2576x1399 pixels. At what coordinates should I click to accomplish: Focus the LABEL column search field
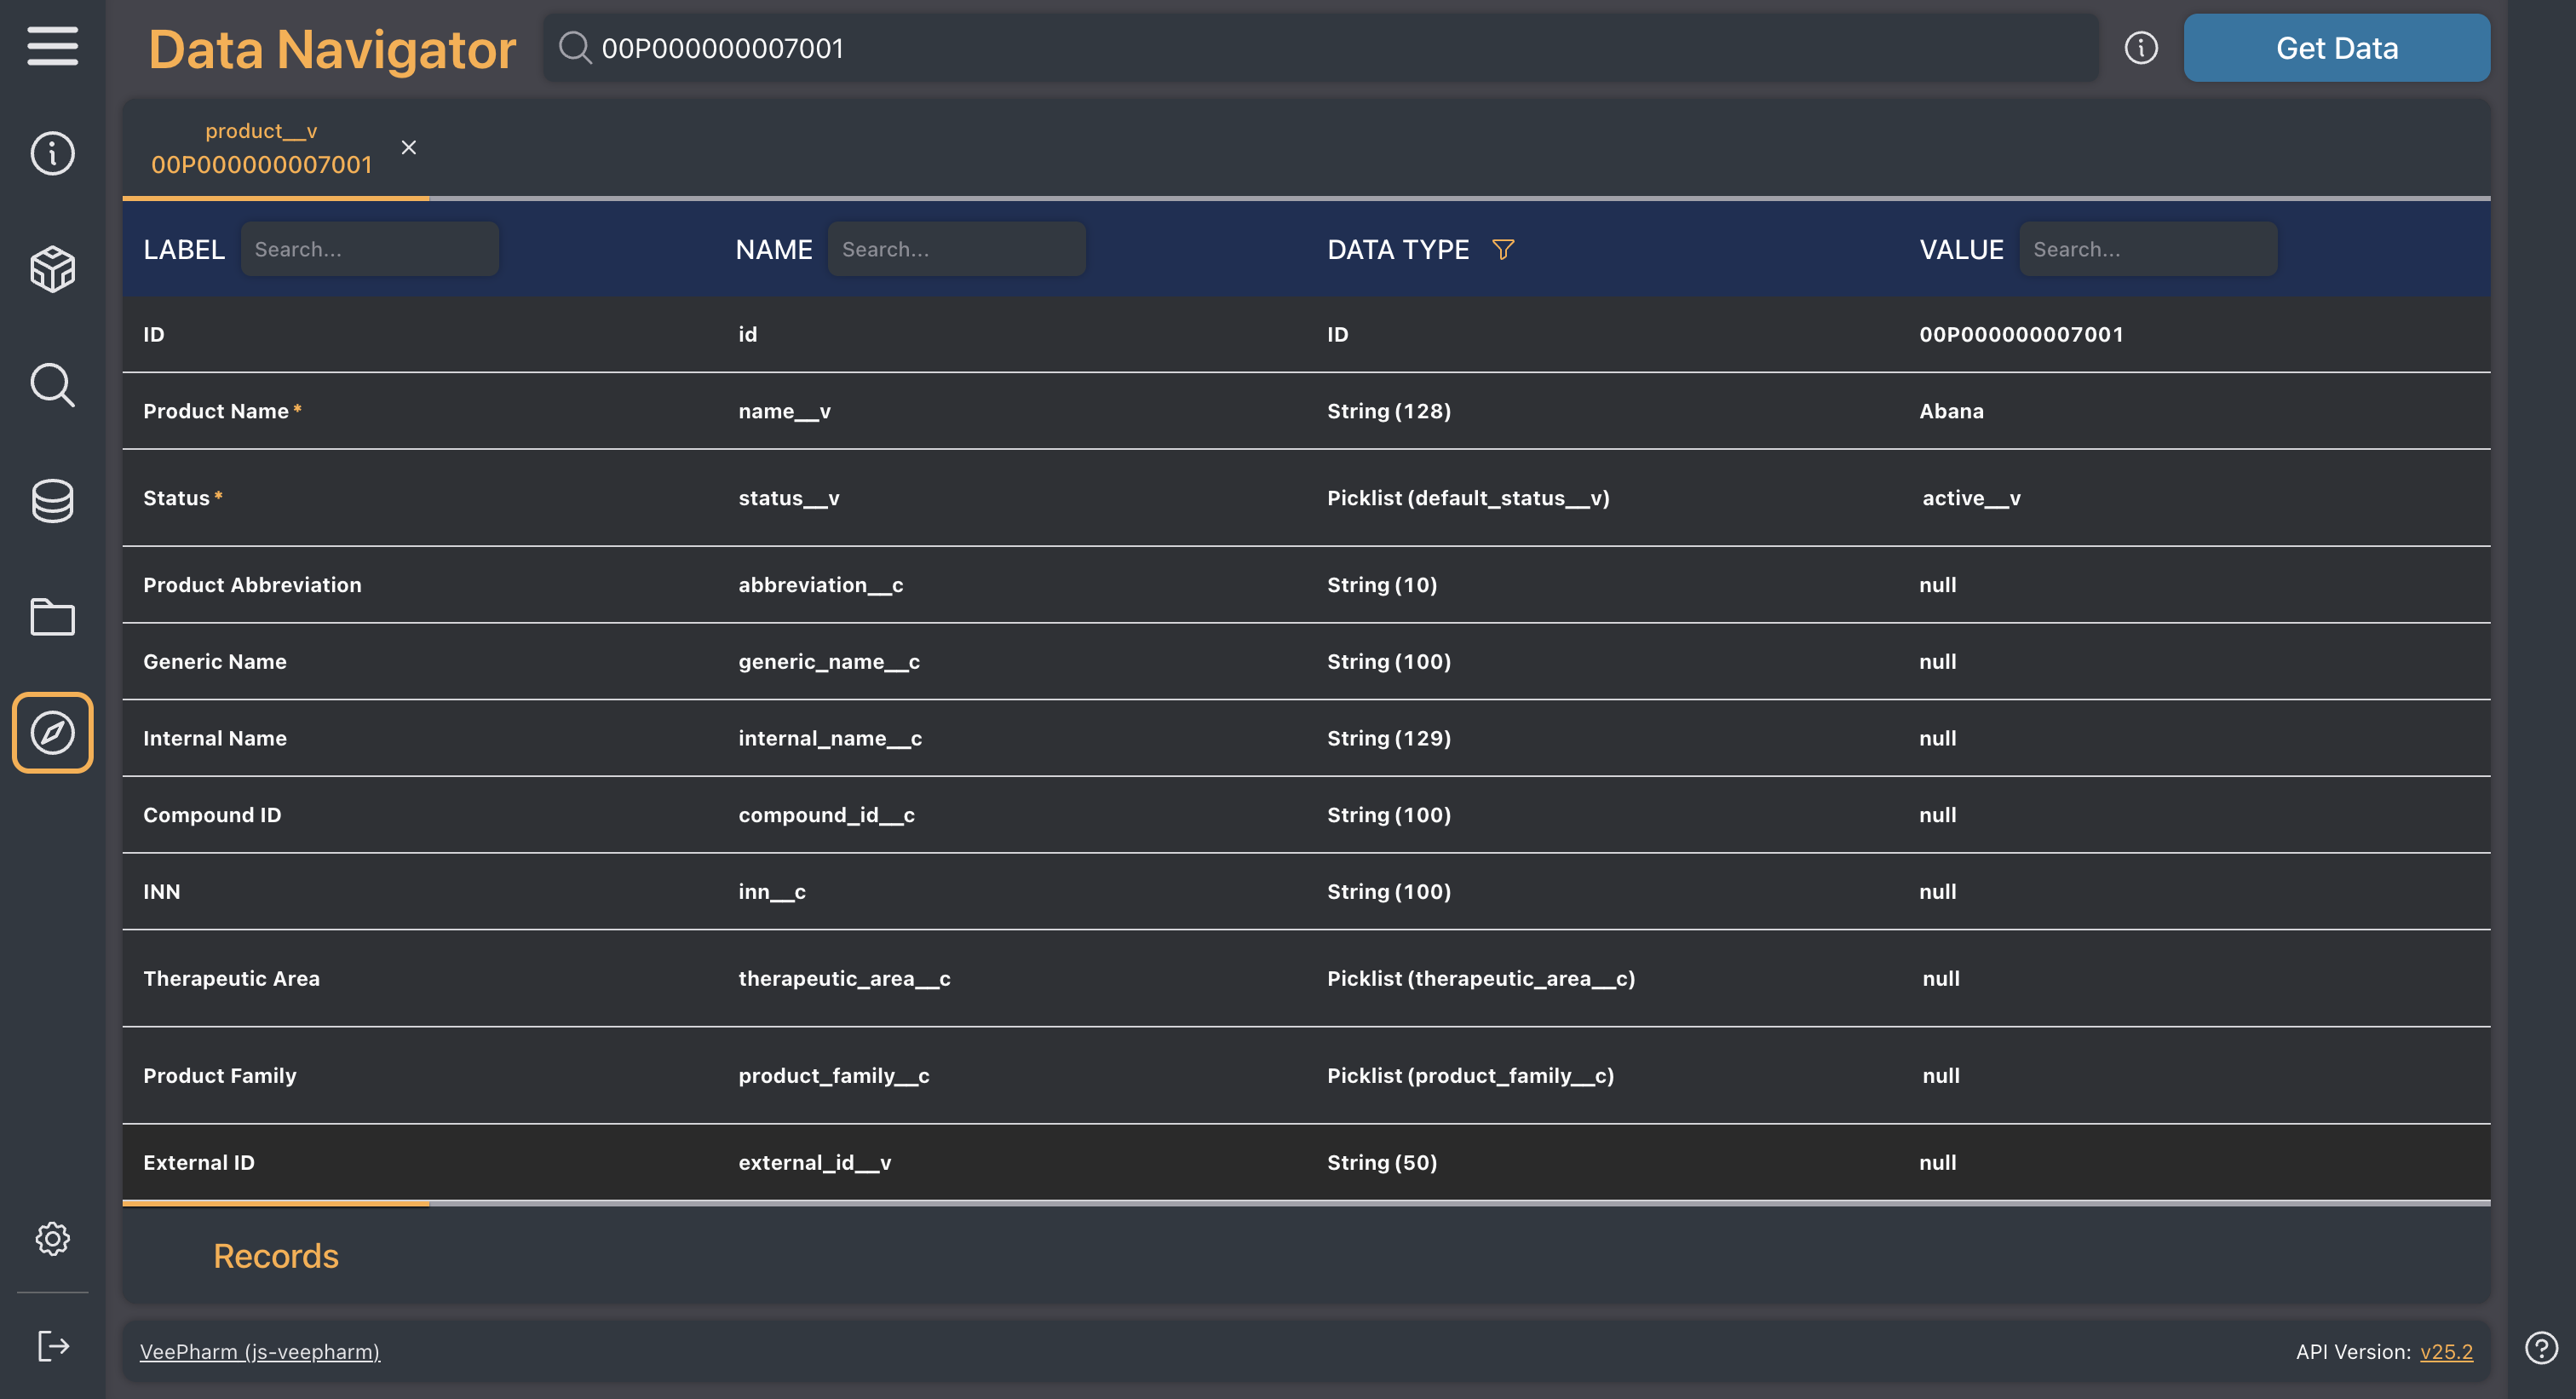(x=369, y=250)
